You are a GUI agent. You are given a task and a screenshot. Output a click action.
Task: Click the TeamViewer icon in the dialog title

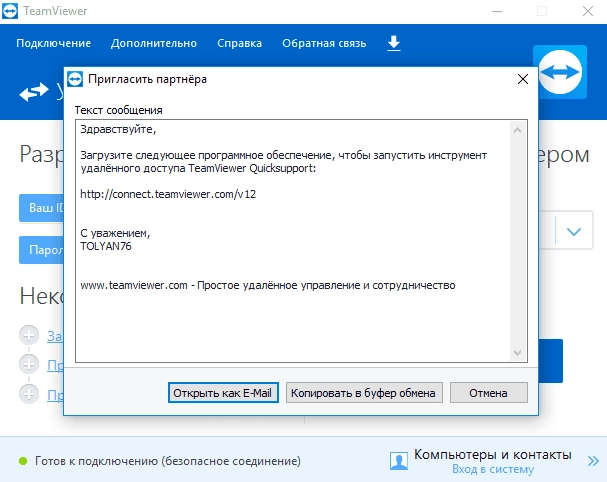(x=75, y=79)
